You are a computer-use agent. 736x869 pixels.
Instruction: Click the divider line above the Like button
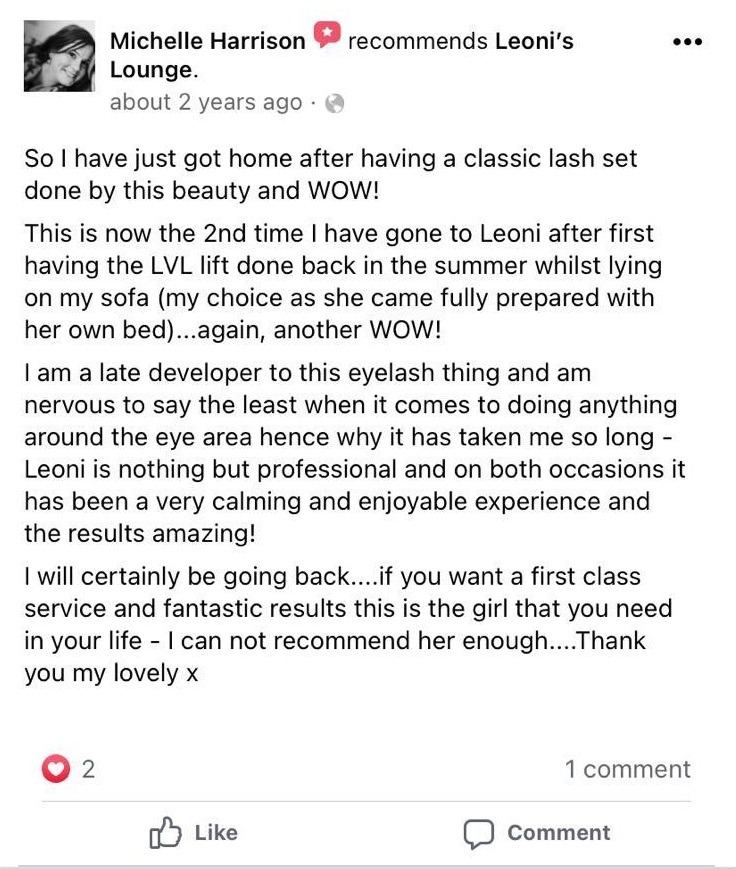pos(366,801)
